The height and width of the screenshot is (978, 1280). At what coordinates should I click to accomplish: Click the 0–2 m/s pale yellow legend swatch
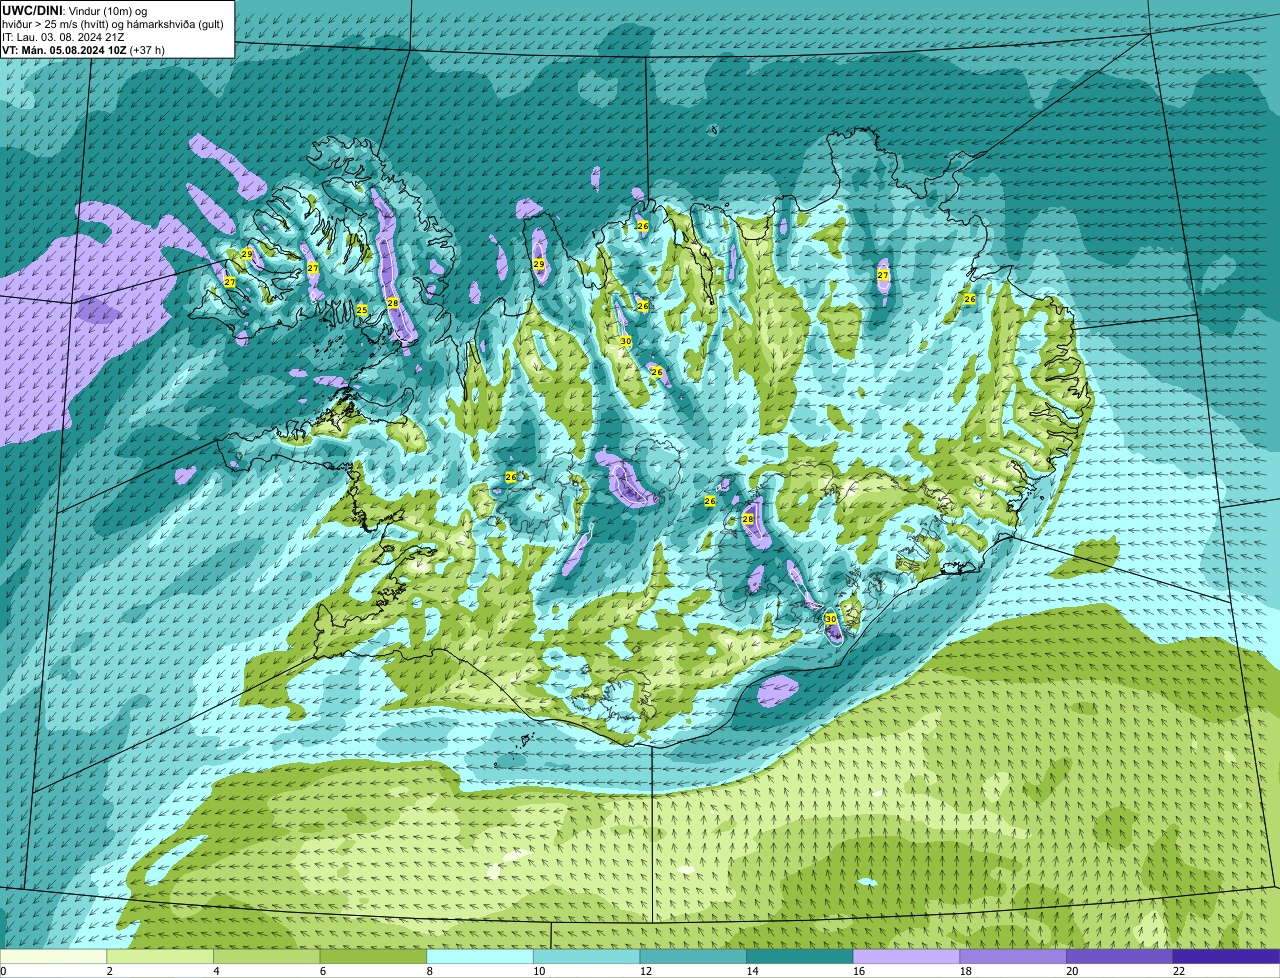click(53, 956)
